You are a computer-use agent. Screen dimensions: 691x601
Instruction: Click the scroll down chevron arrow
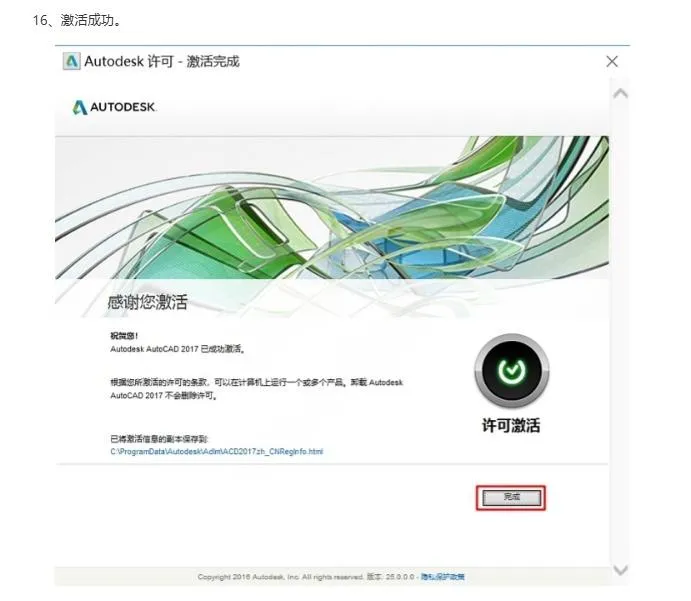pos(620,570)
